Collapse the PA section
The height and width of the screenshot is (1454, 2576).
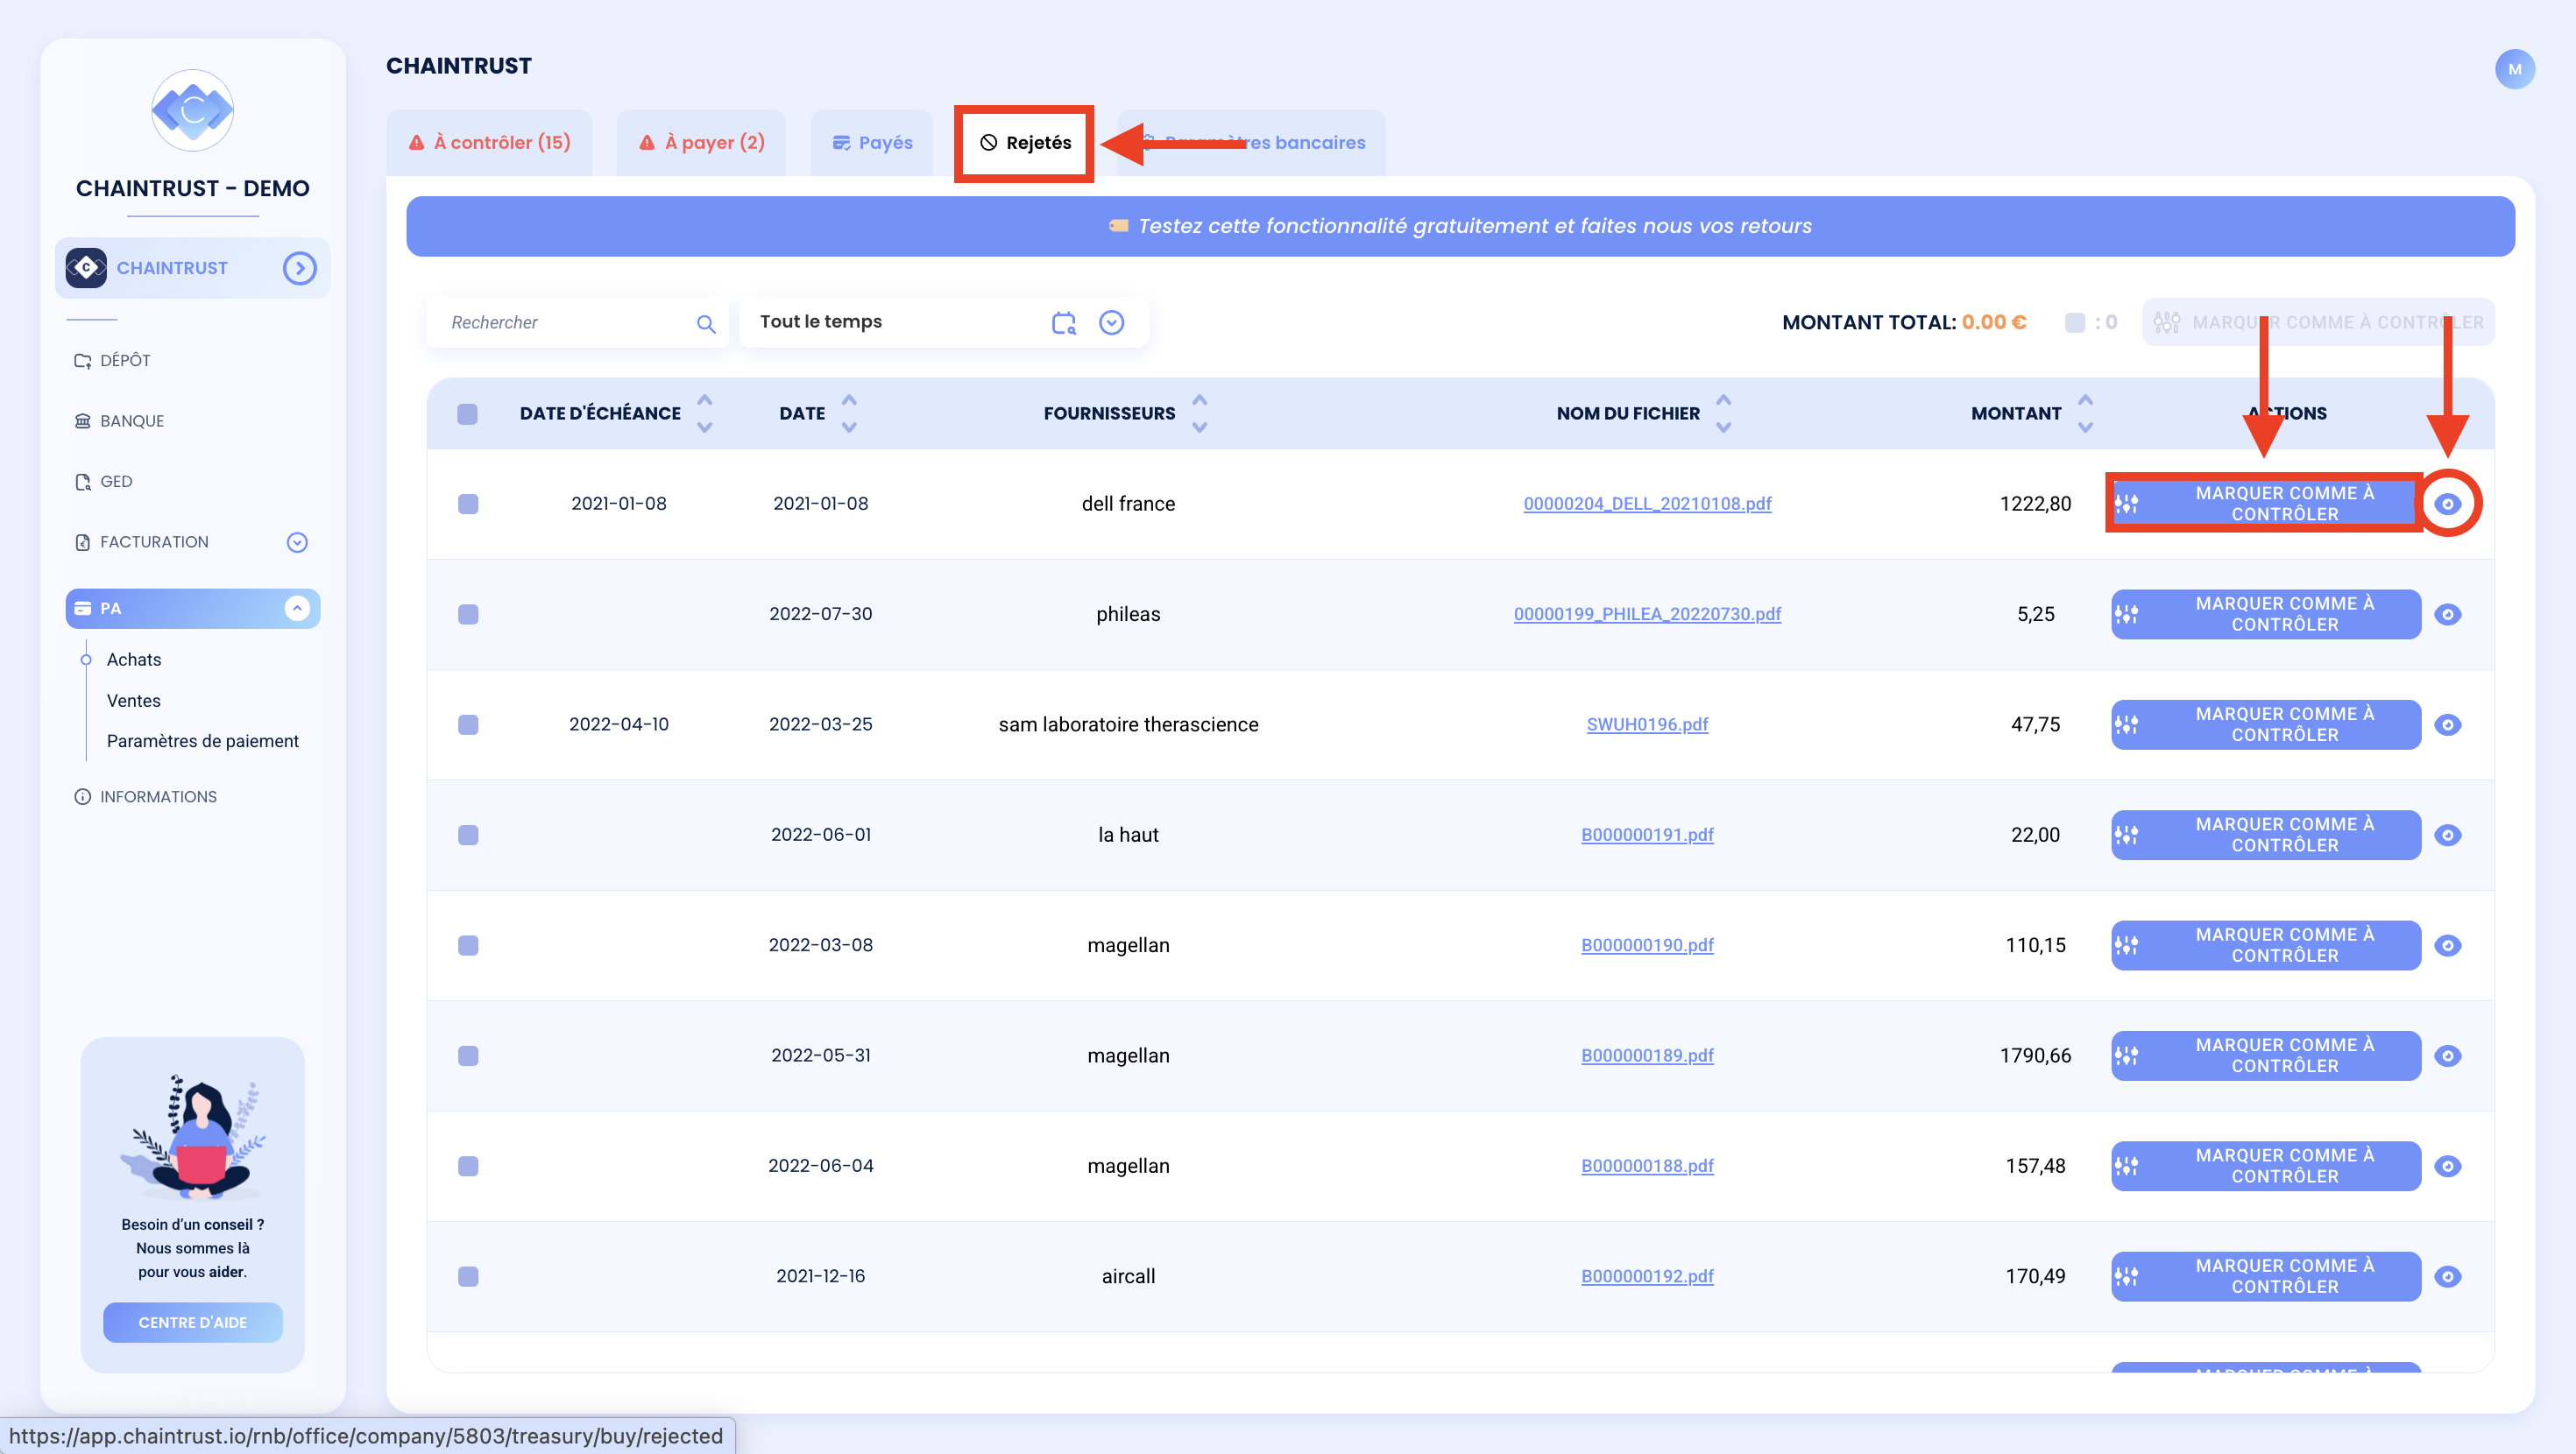(x=297, y=608)
